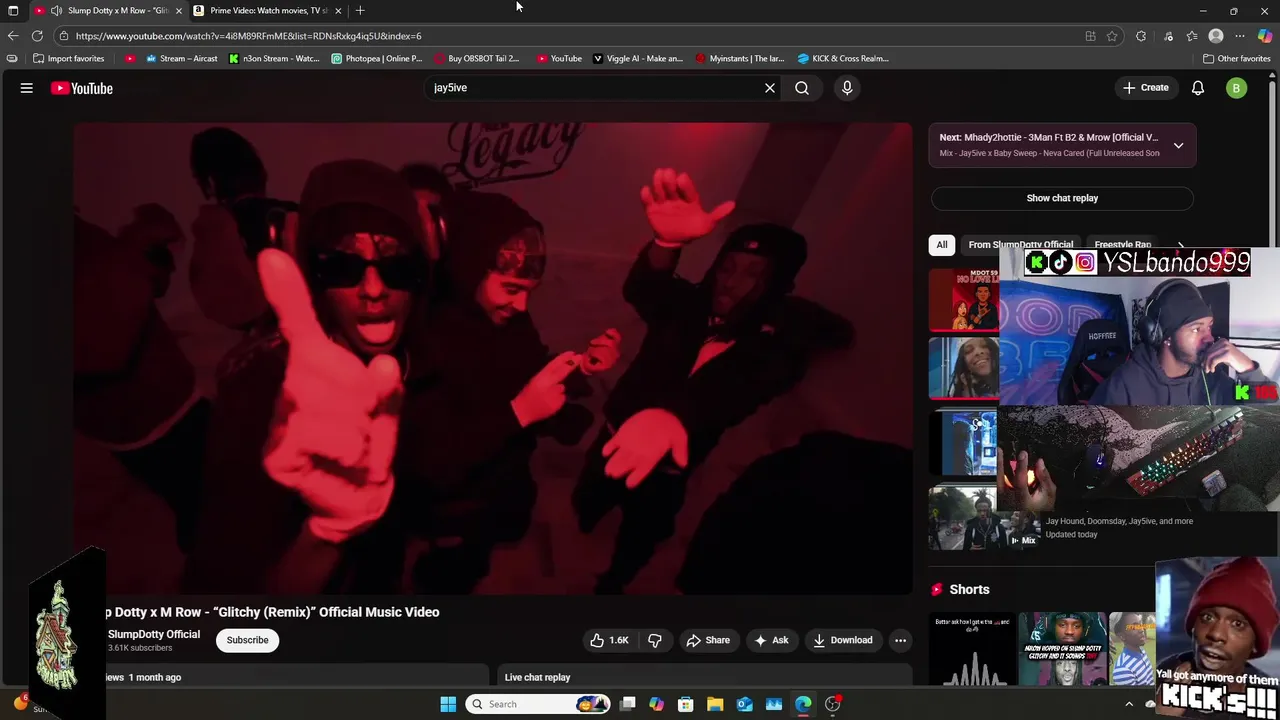
Task: Close the Prime Video tab
Action: (x=338, y=10)
